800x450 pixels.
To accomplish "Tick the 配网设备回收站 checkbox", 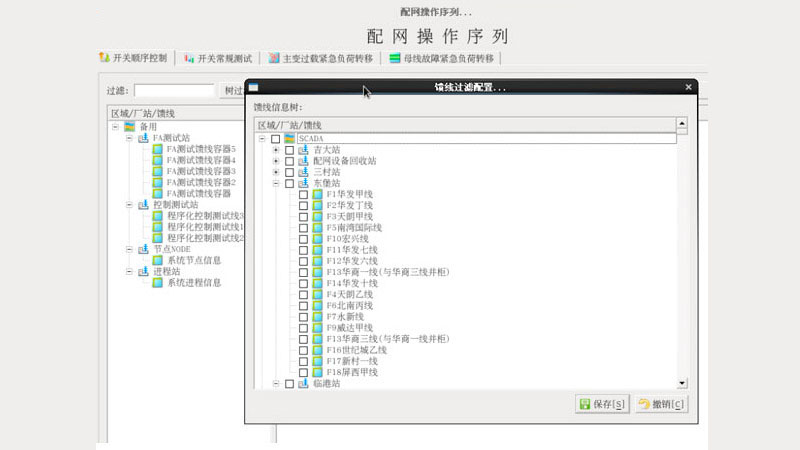I will click(290, 160).
